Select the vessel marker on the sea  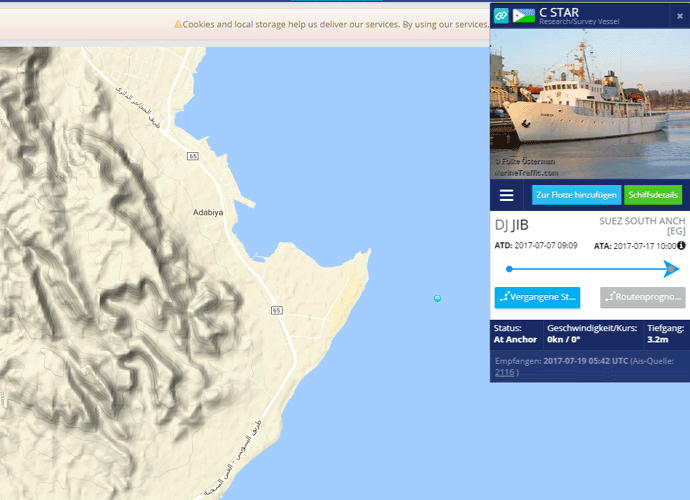click(437, 298)
